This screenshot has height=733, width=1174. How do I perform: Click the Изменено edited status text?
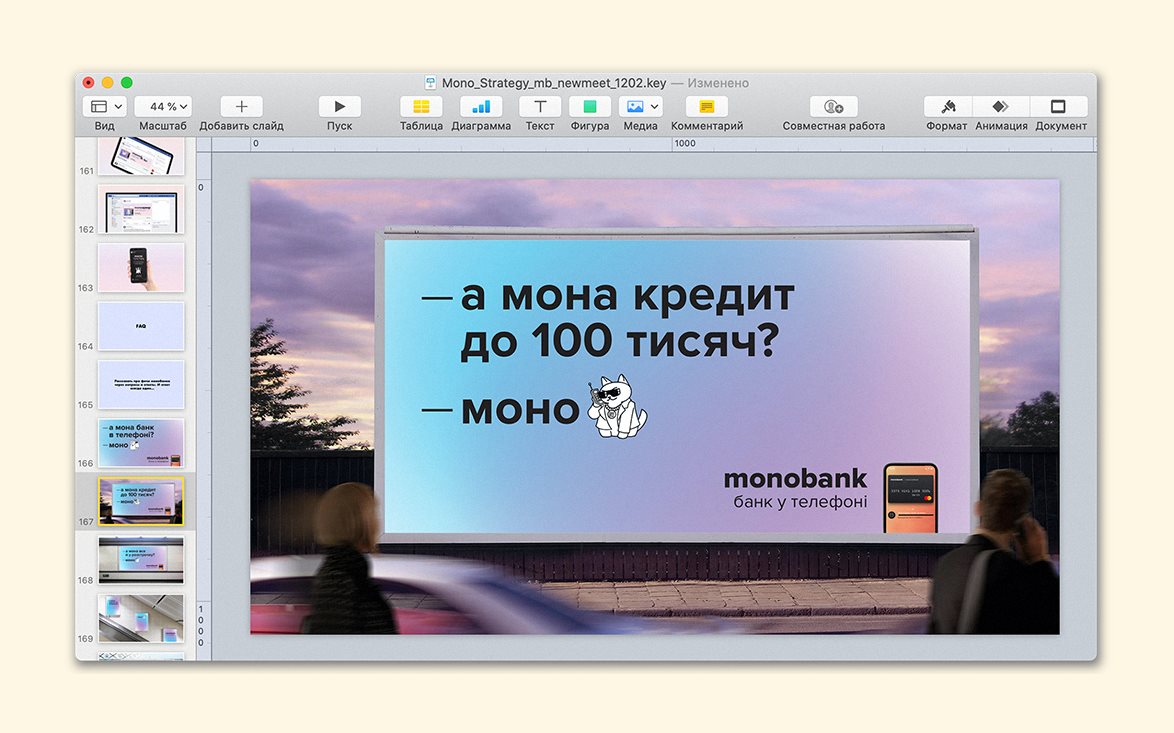pyautogui.click(x=717, y=83)
